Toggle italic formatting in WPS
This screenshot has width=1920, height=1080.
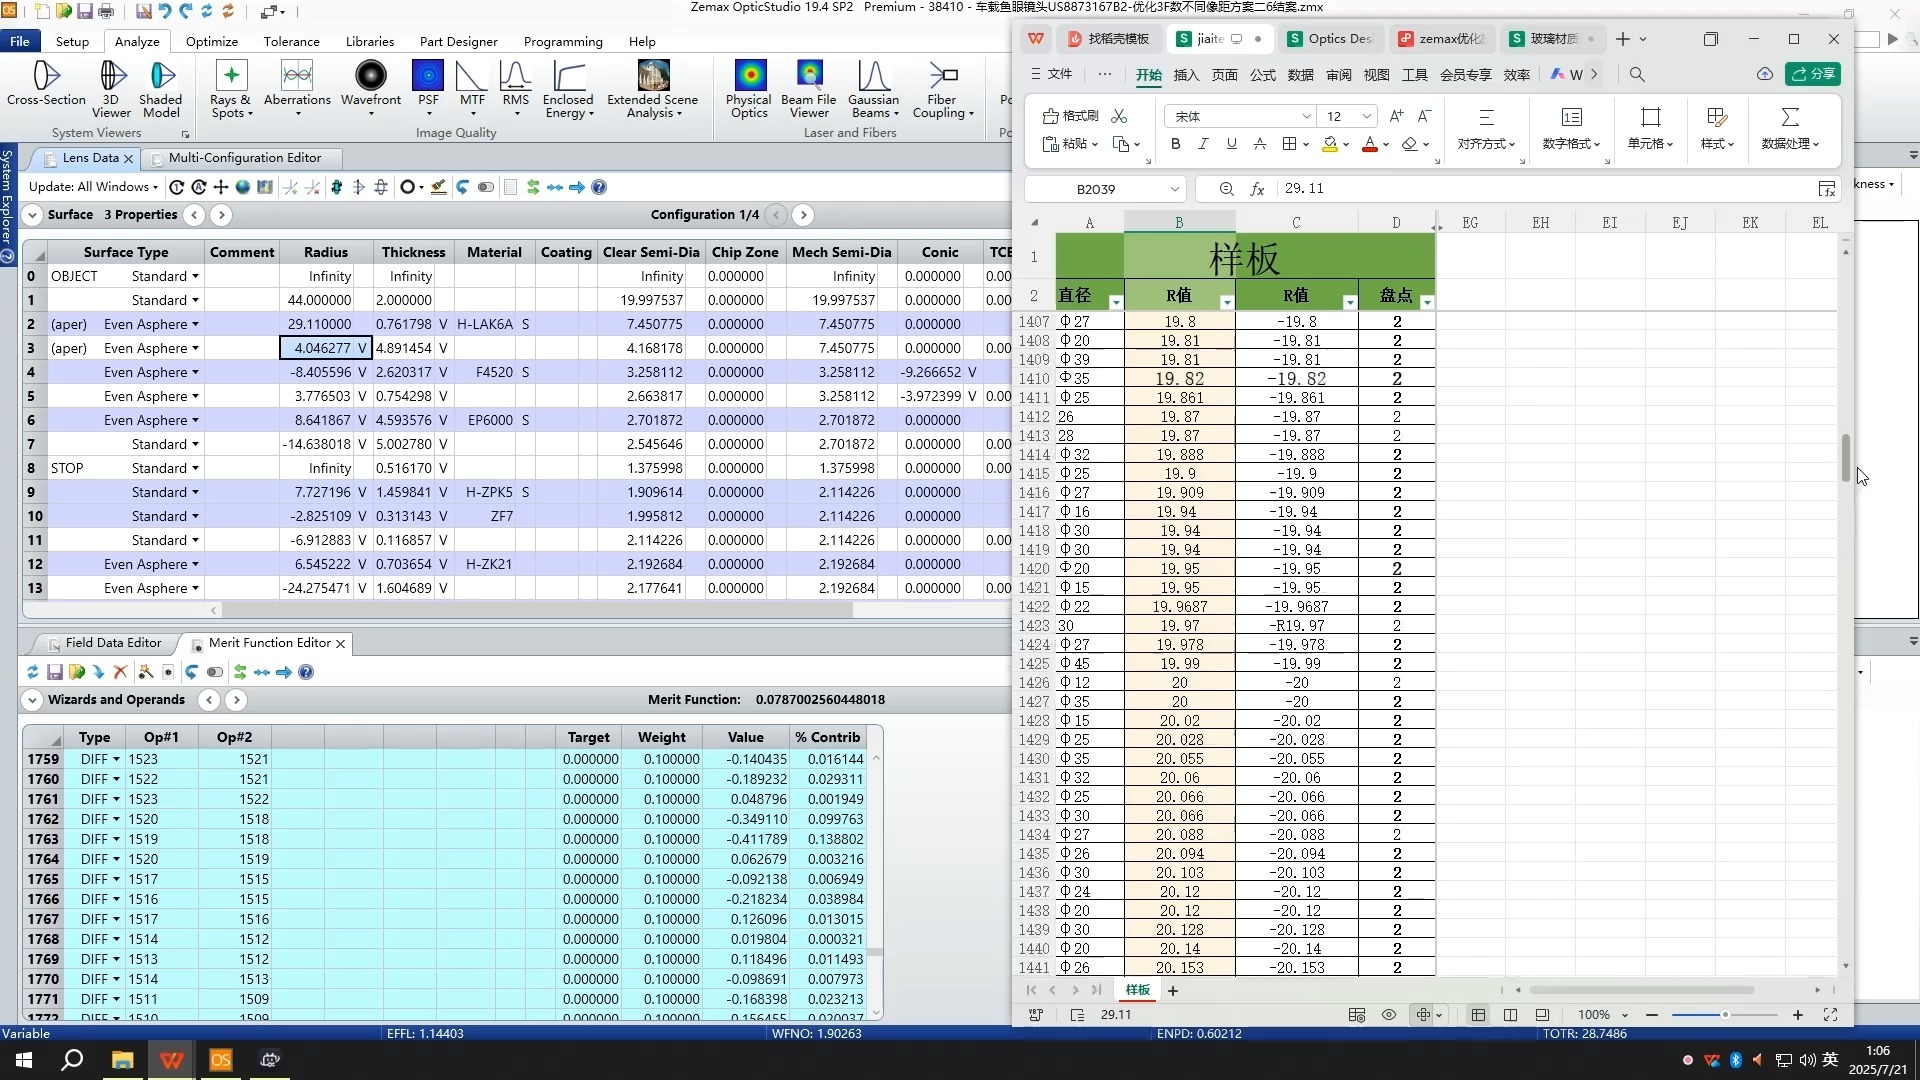click(1203, 144)
